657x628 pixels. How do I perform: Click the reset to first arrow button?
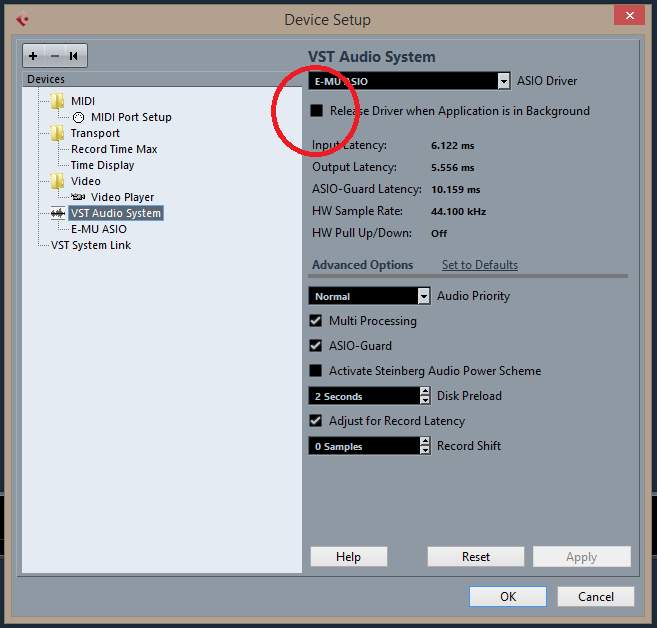coord(74,56)
